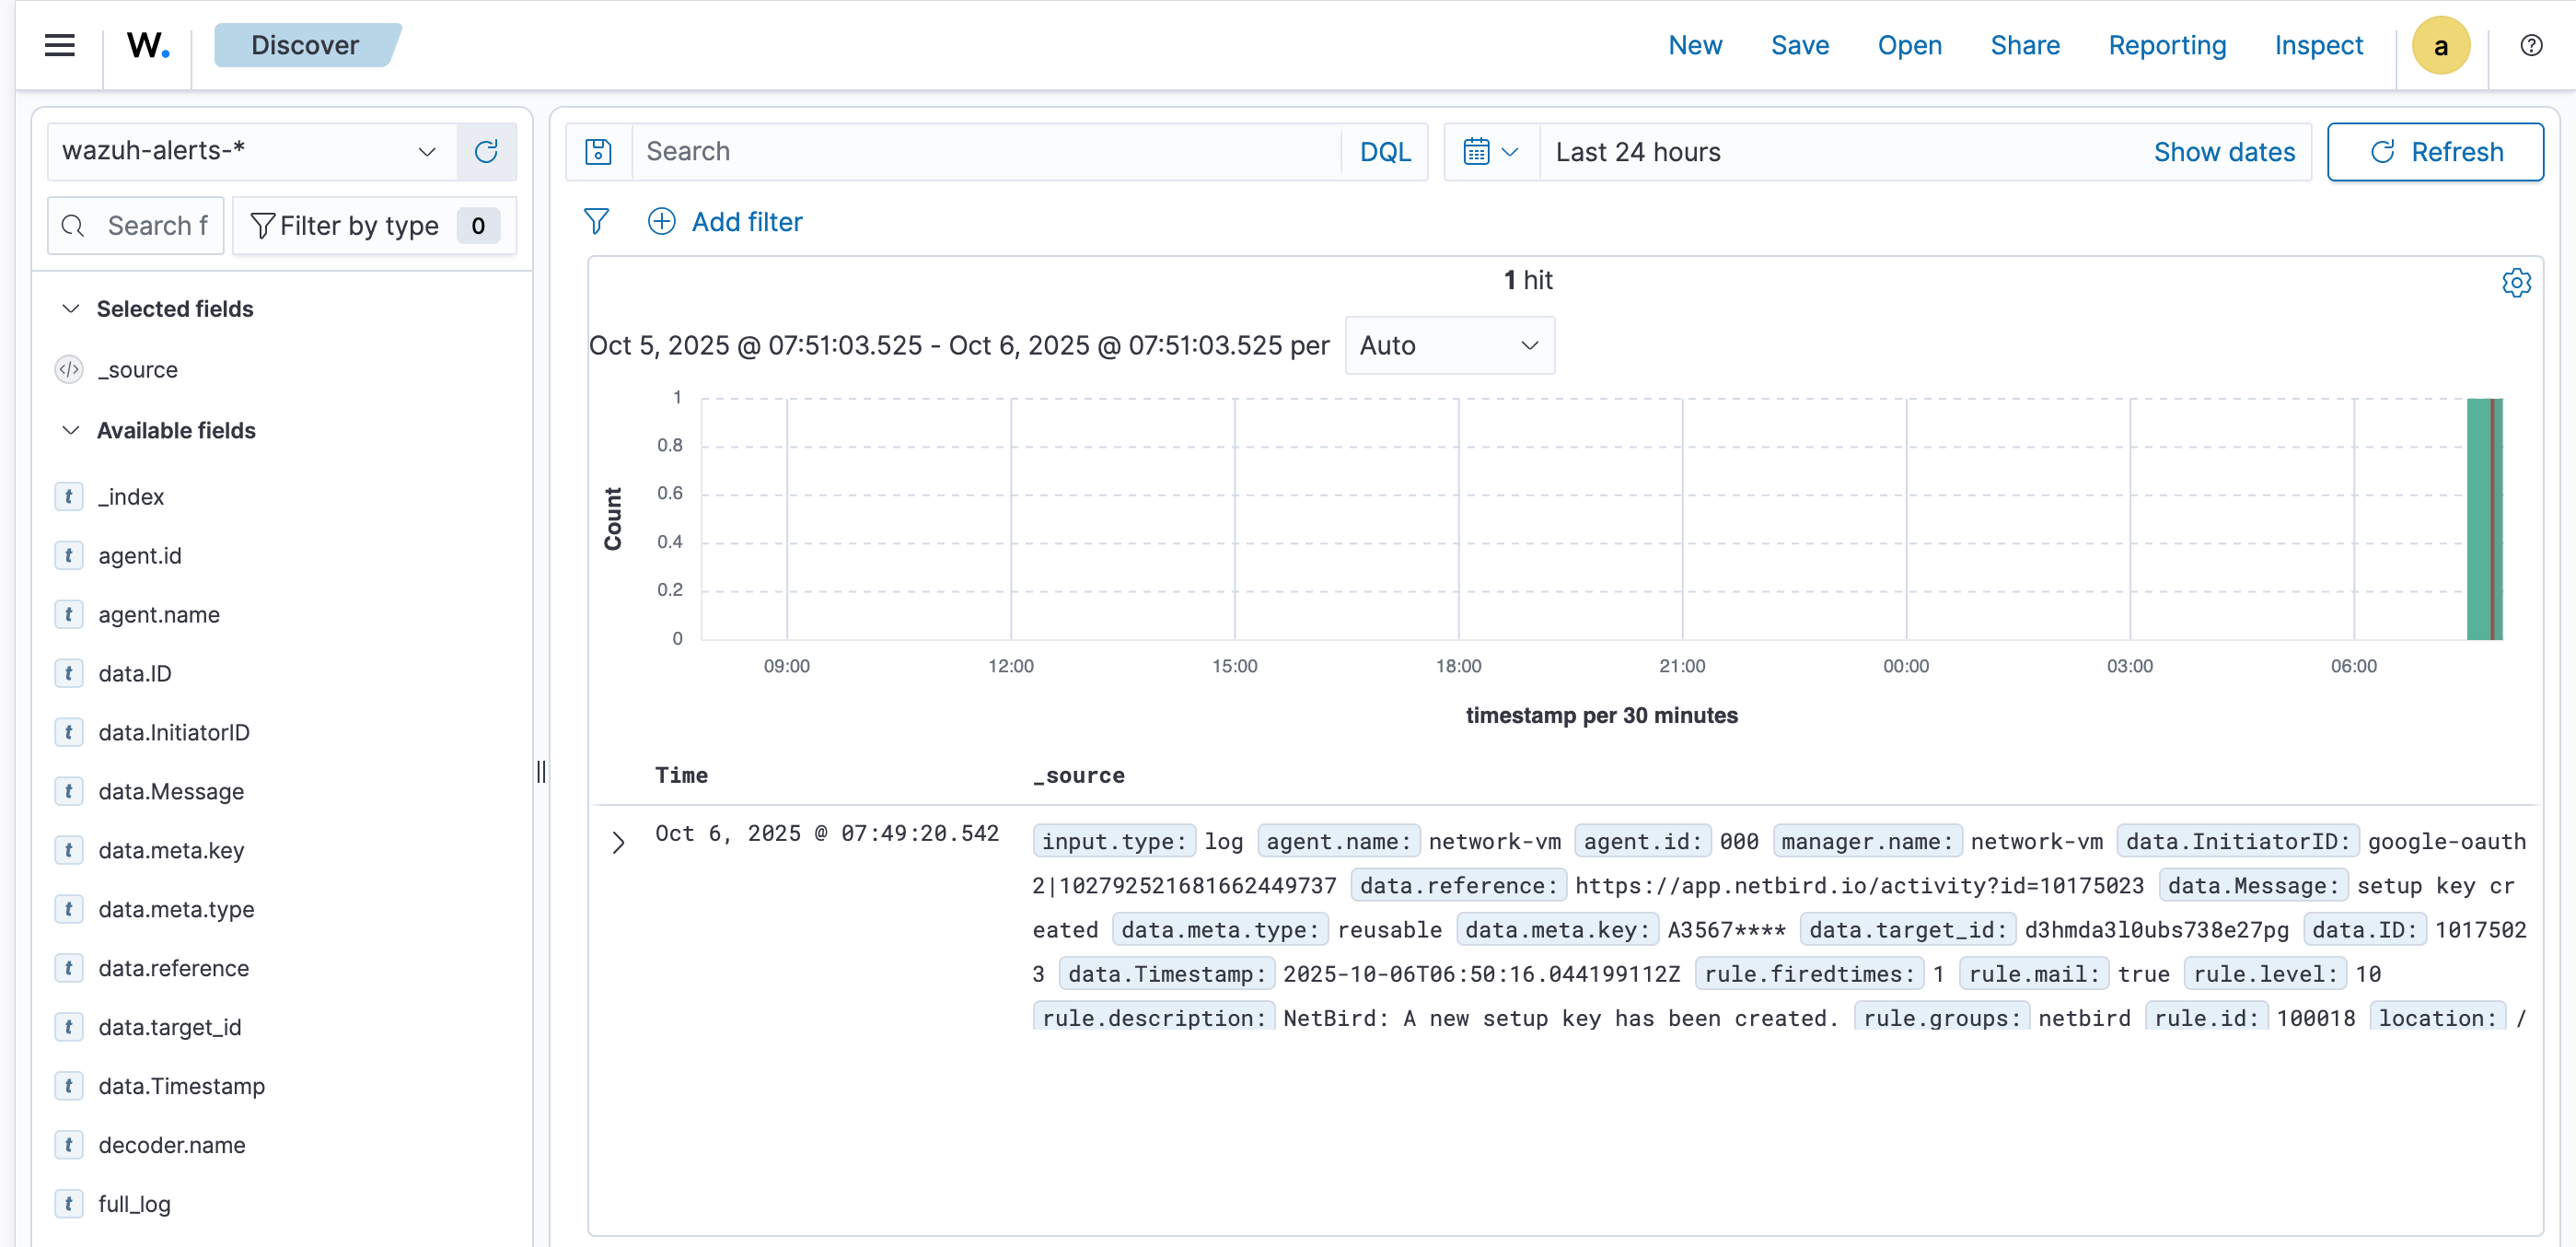This screenshot has width=2576, height=1247.
Task: Open the hamburger navigation menu
Action: pos(60,45)
